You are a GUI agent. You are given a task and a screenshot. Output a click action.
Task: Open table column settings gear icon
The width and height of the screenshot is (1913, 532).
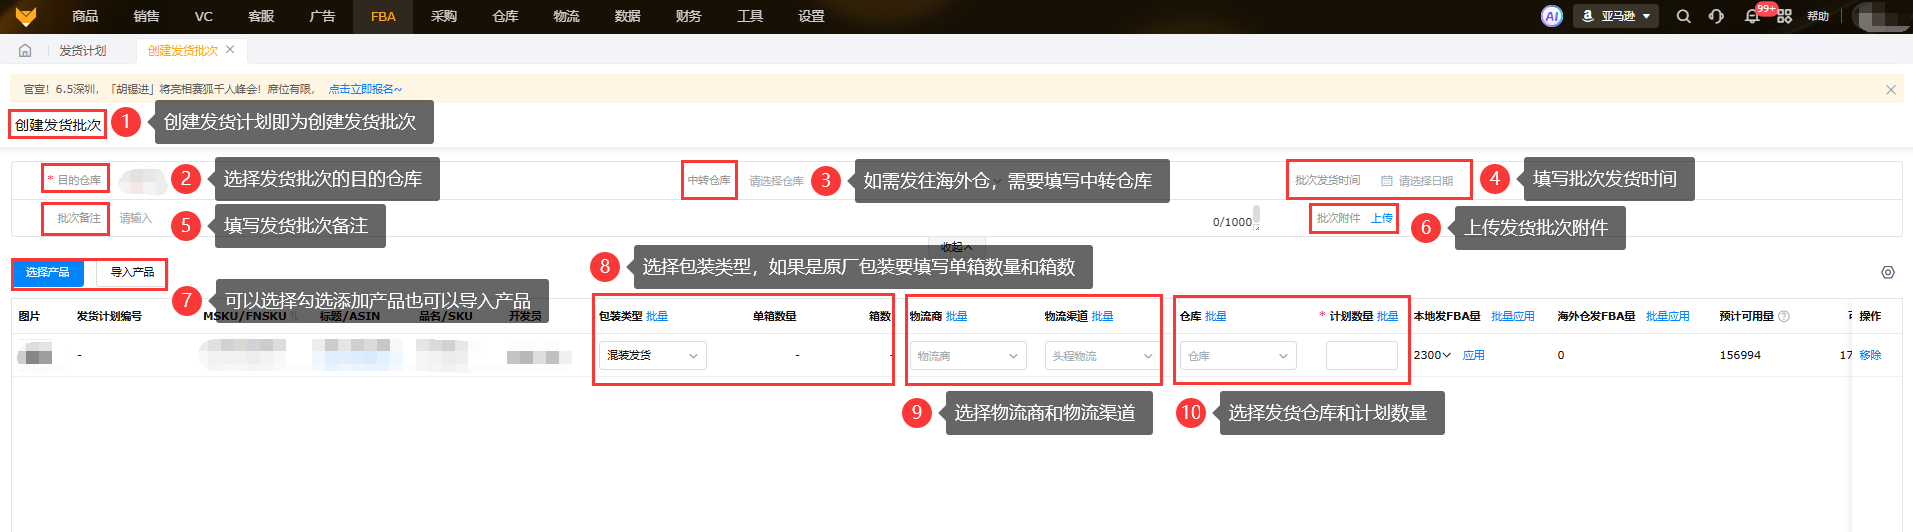1888,272
